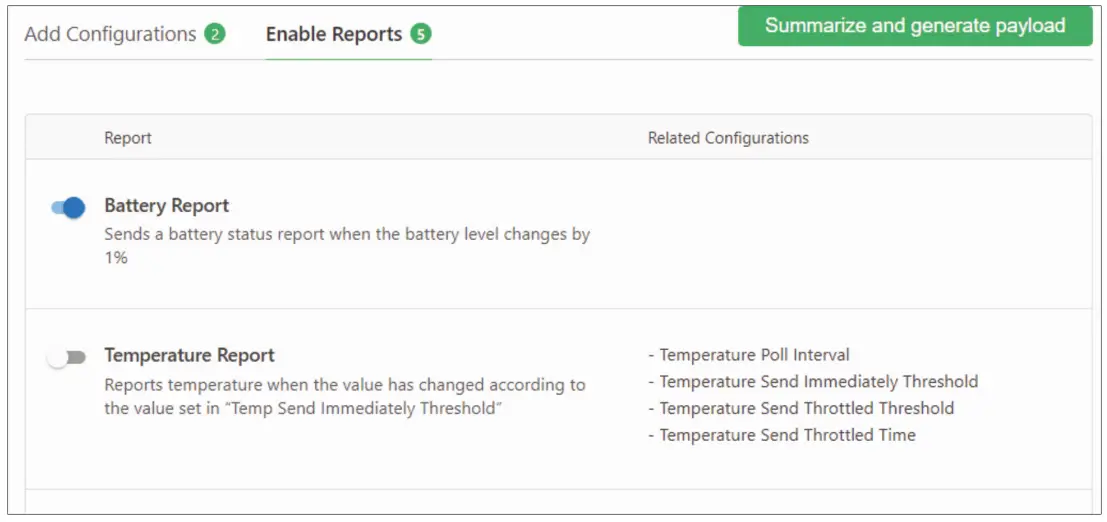Click the green badge showing 2
Viewport: 1107px width, 522px height.
click(214, 34)
